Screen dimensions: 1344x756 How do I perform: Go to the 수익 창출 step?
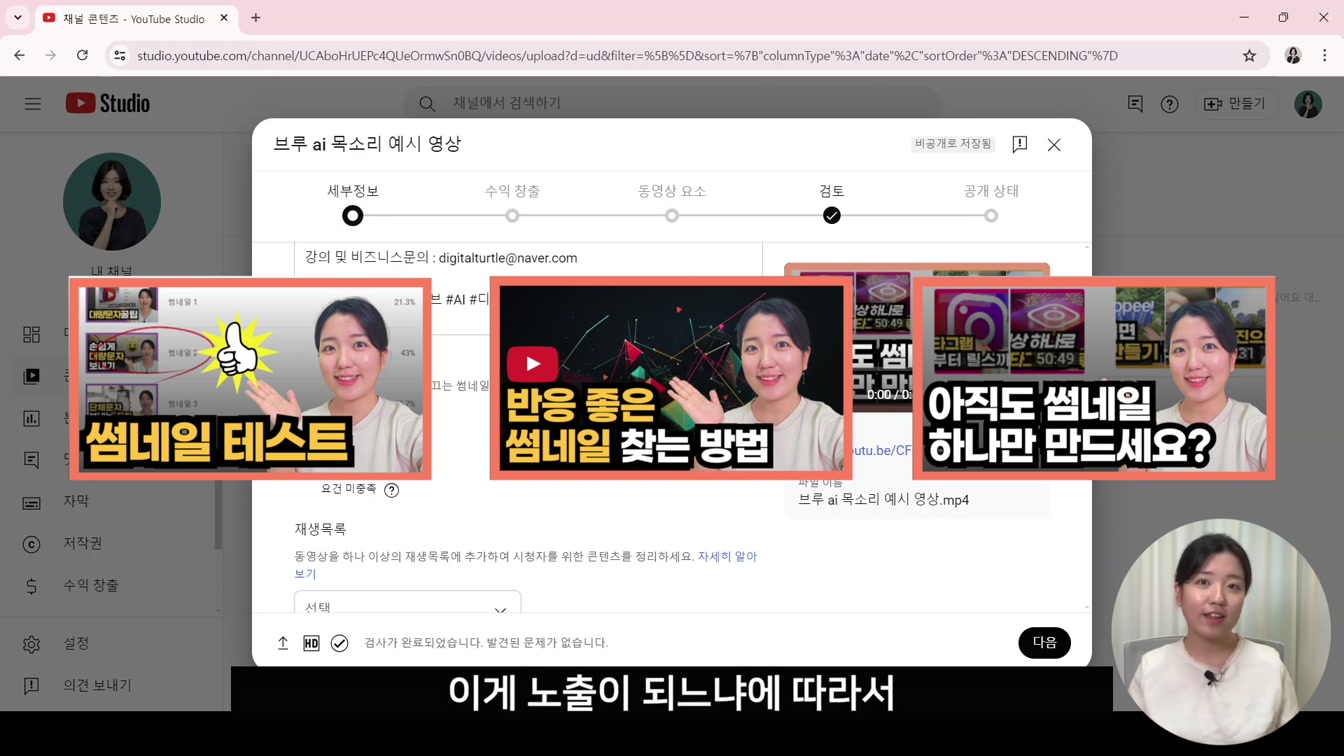(x=512, y=204)
